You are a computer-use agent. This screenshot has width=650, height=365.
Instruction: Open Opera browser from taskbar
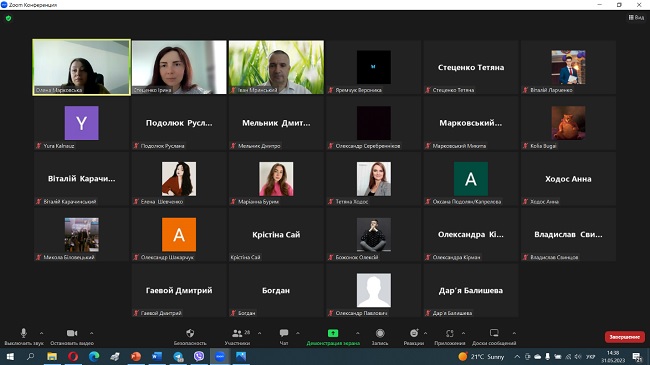[73, 356]
